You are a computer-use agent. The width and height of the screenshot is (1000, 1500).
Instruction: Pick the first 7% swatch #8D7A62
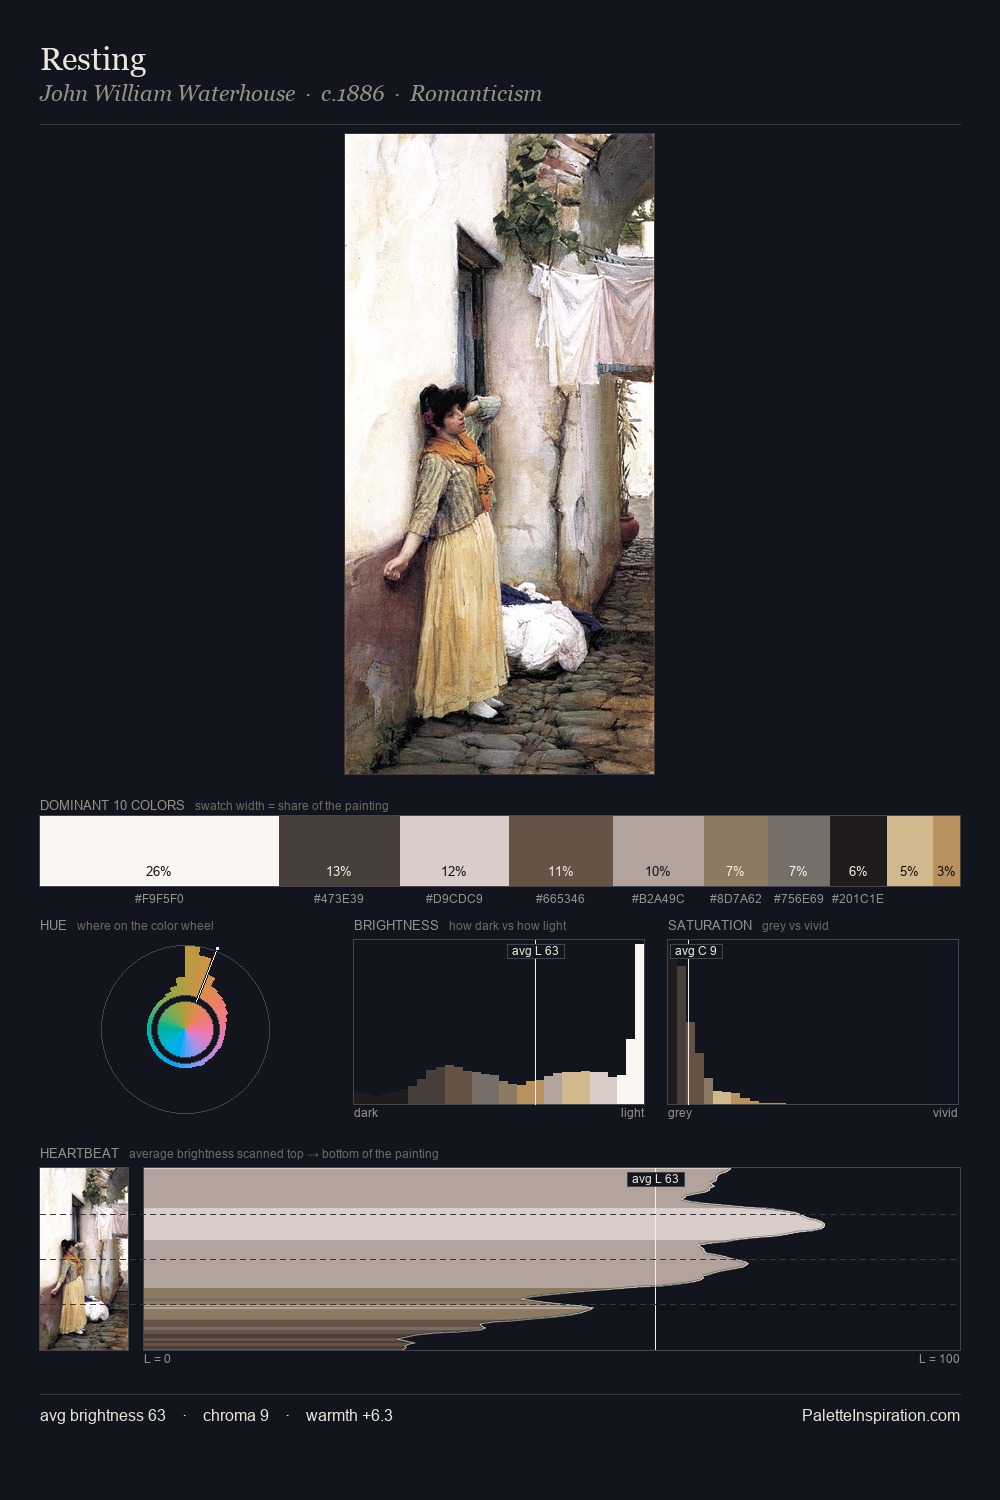(736, 851)
